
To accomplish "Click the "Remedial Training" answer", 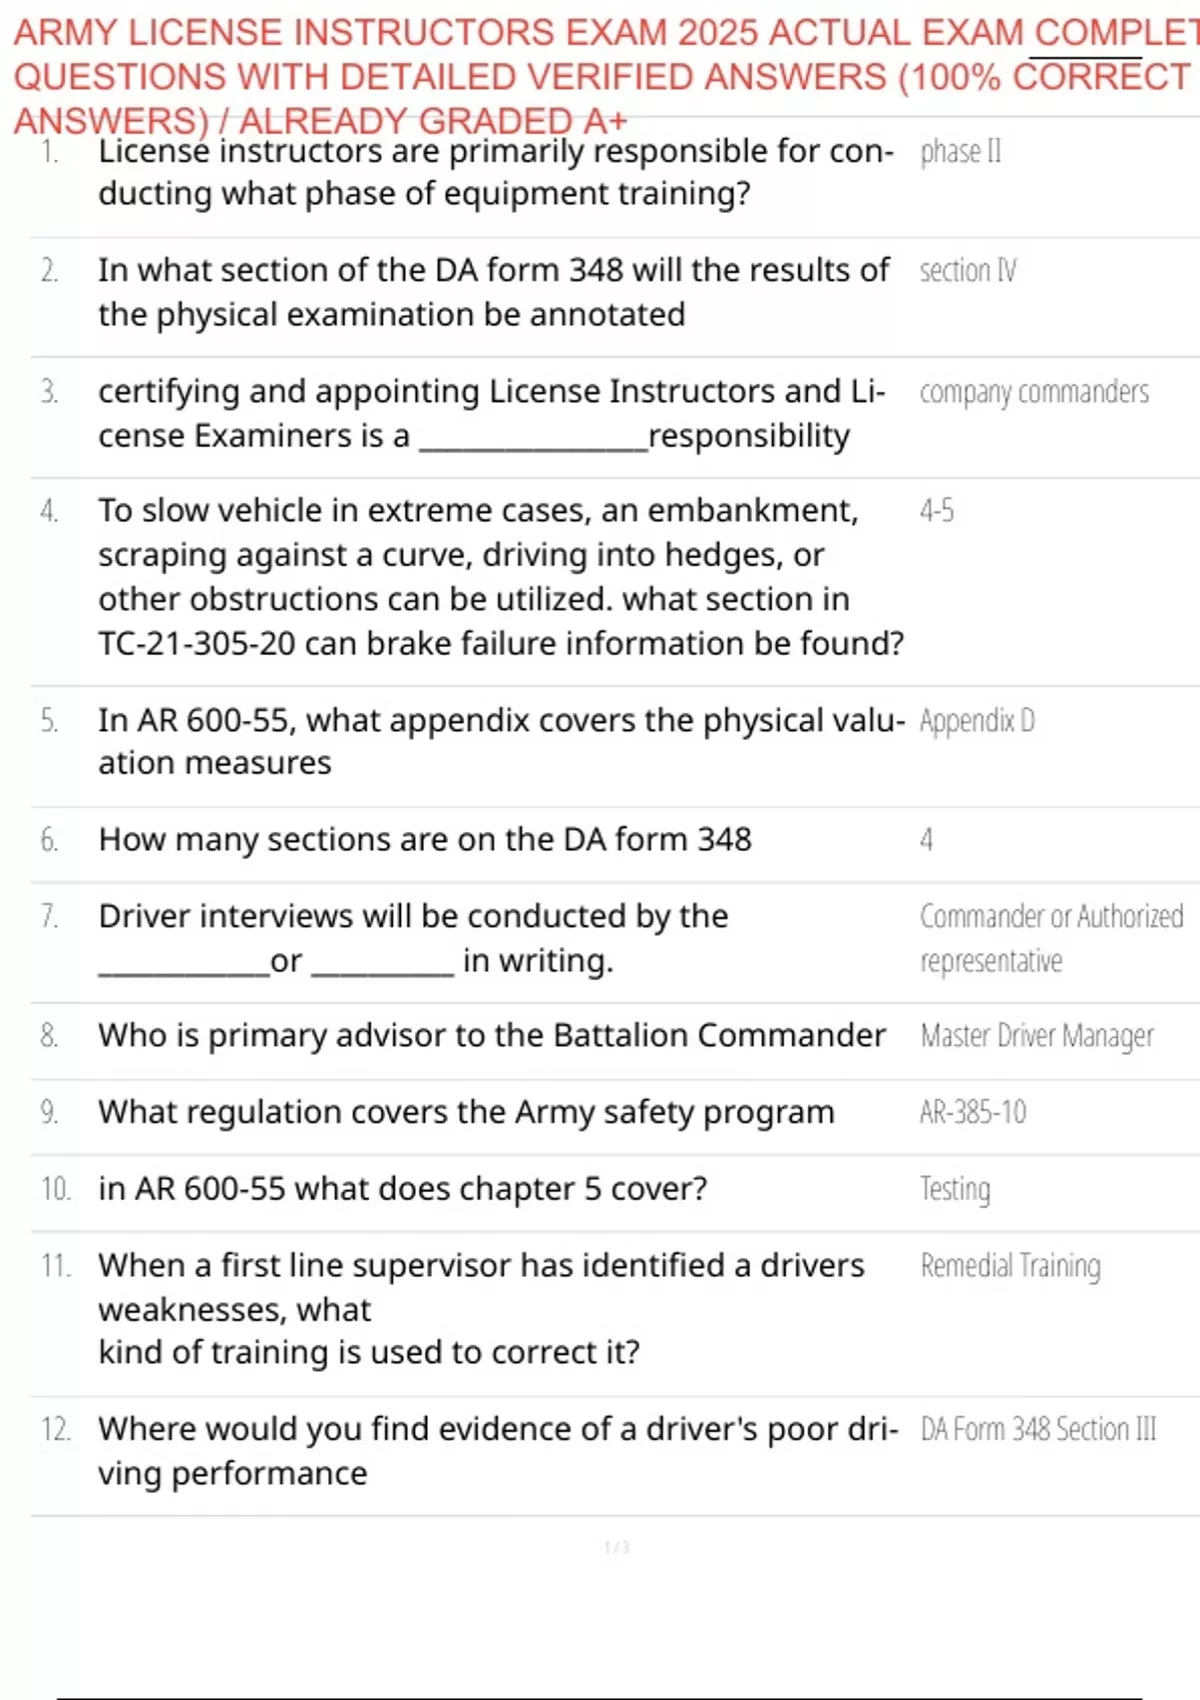I will pos(1010,1266).
